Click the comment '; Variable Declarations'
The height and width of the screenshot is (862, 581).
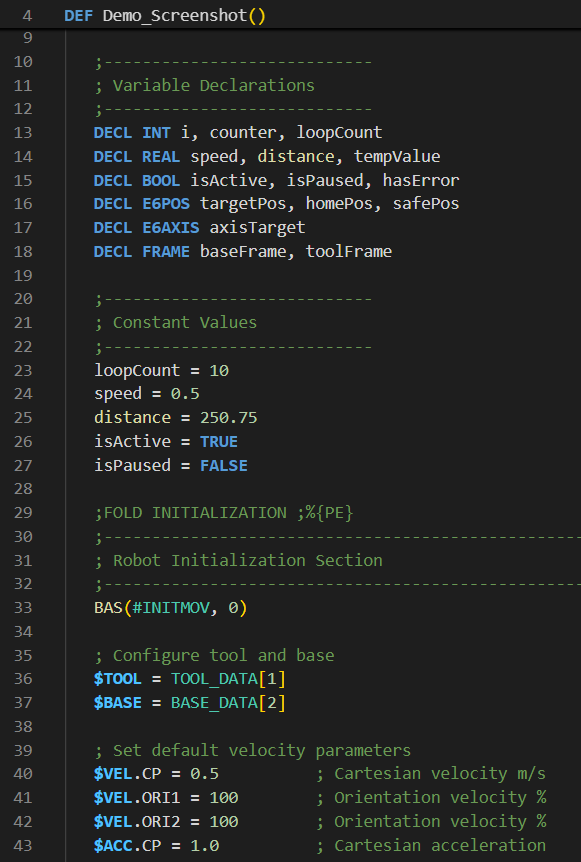(204, 85)
